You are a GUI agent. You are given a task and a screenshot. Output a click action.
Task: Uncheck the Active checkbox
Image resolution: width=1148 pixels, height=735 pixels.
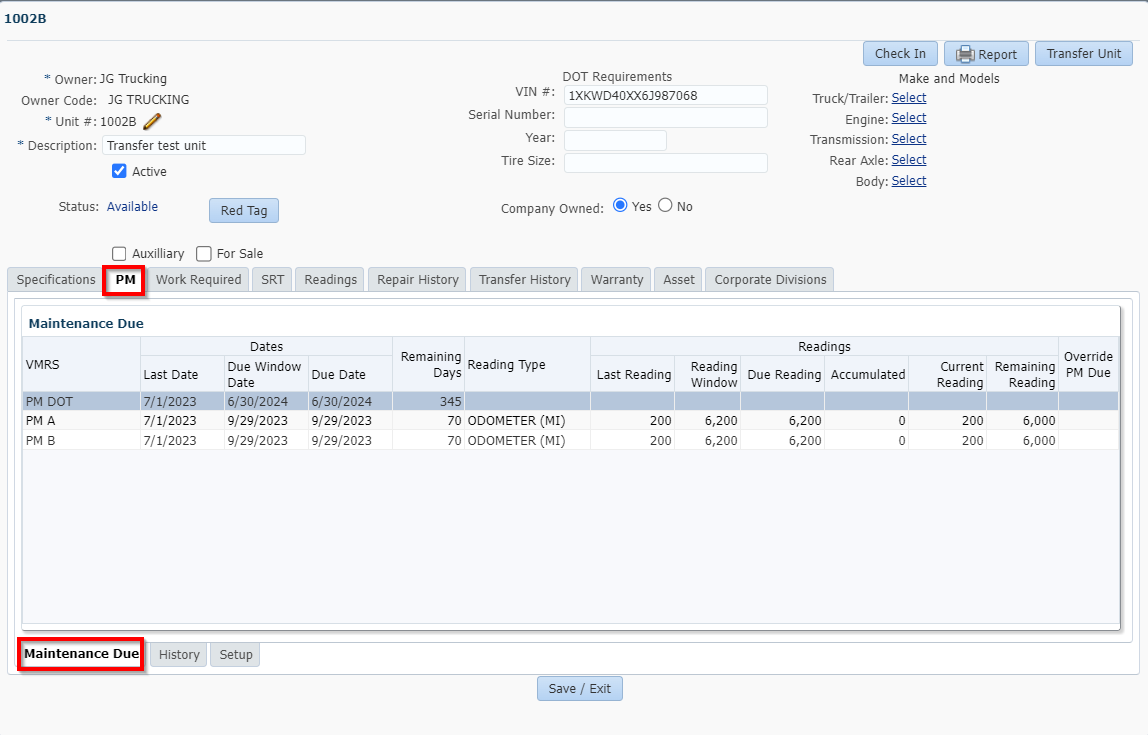[x=120, y=171]
